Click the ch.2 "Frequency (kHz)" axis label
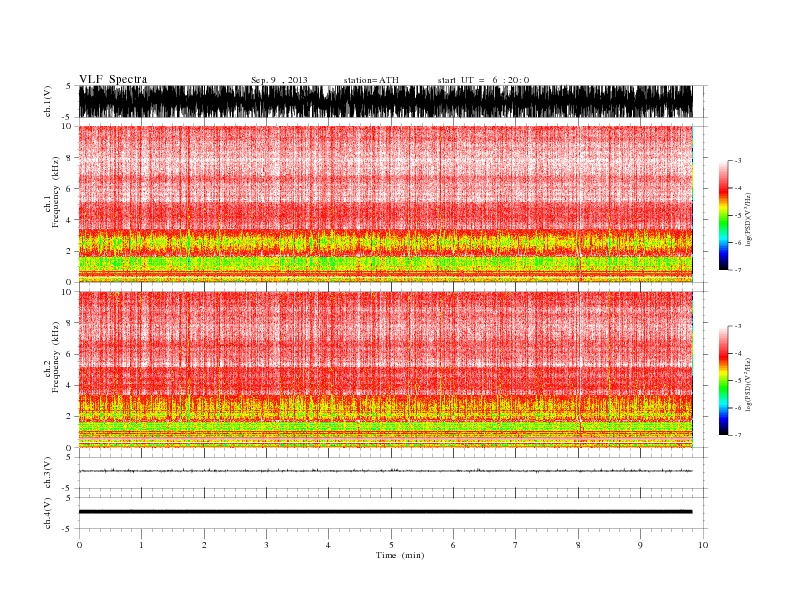Screen dimensions: 792x612 click(x=55, y=357)
